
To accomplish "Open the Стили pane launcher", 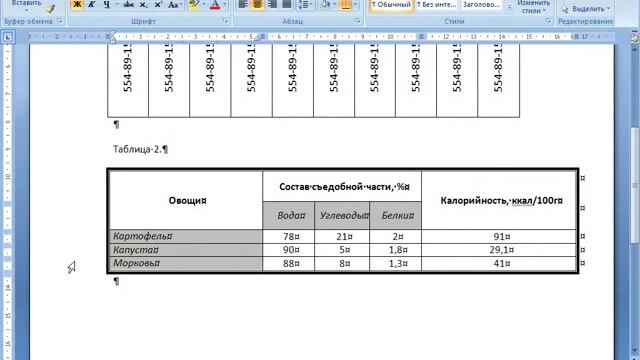I will [x=549, y=21].
